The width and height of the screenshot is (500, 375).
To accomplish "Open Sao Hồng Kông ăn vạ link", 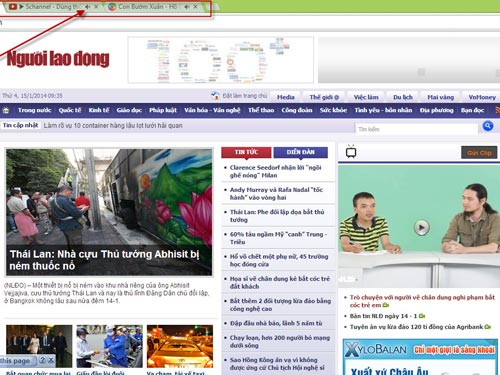I will point(277,364).
